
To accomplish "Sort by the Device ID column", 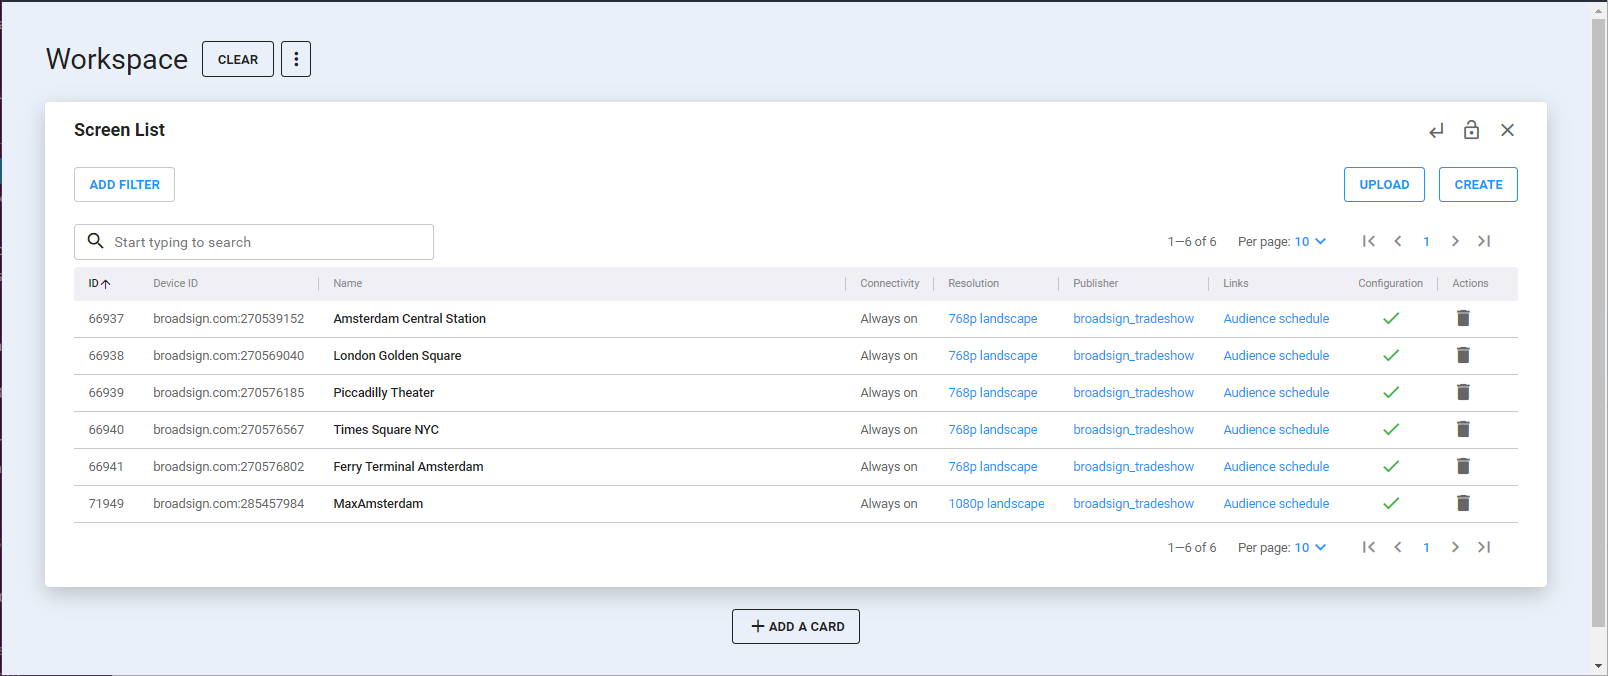I will [x=175, y=284].
